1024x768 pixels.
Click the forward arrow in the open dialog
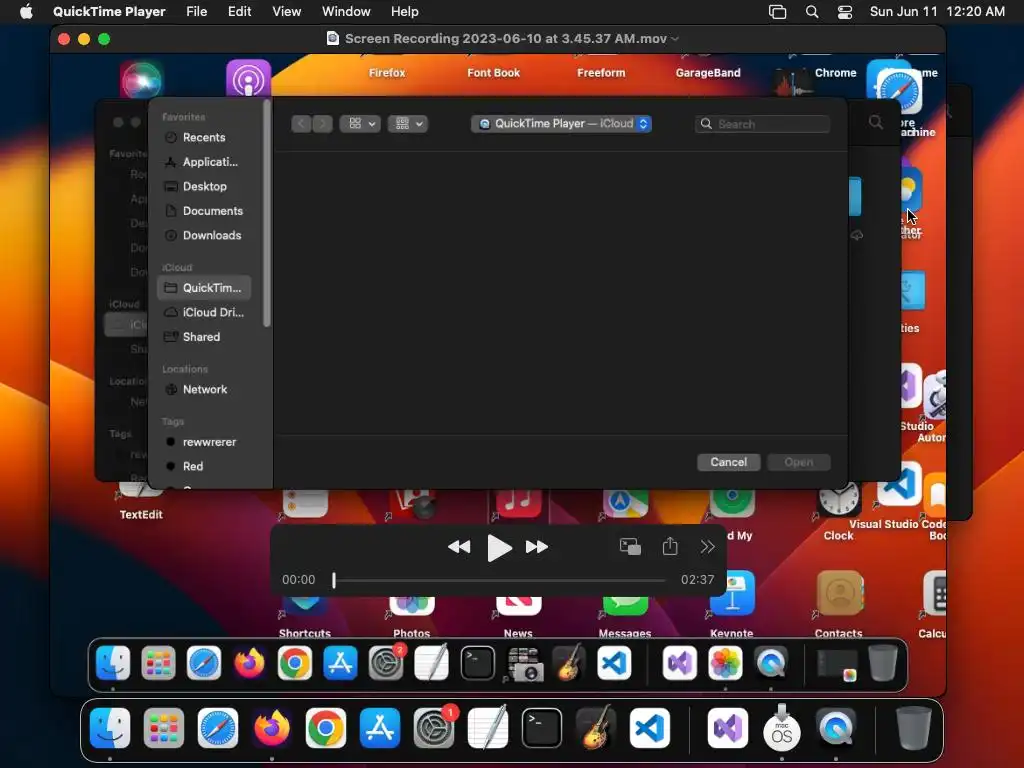point(323,123)
